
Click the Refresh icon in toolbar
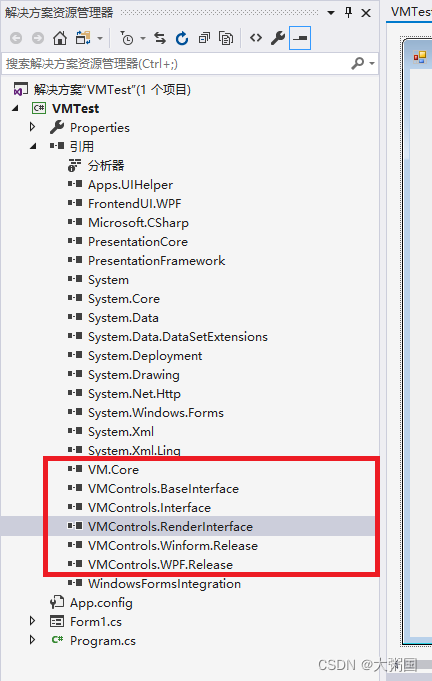pyautogui.click(x=182, y=38)
